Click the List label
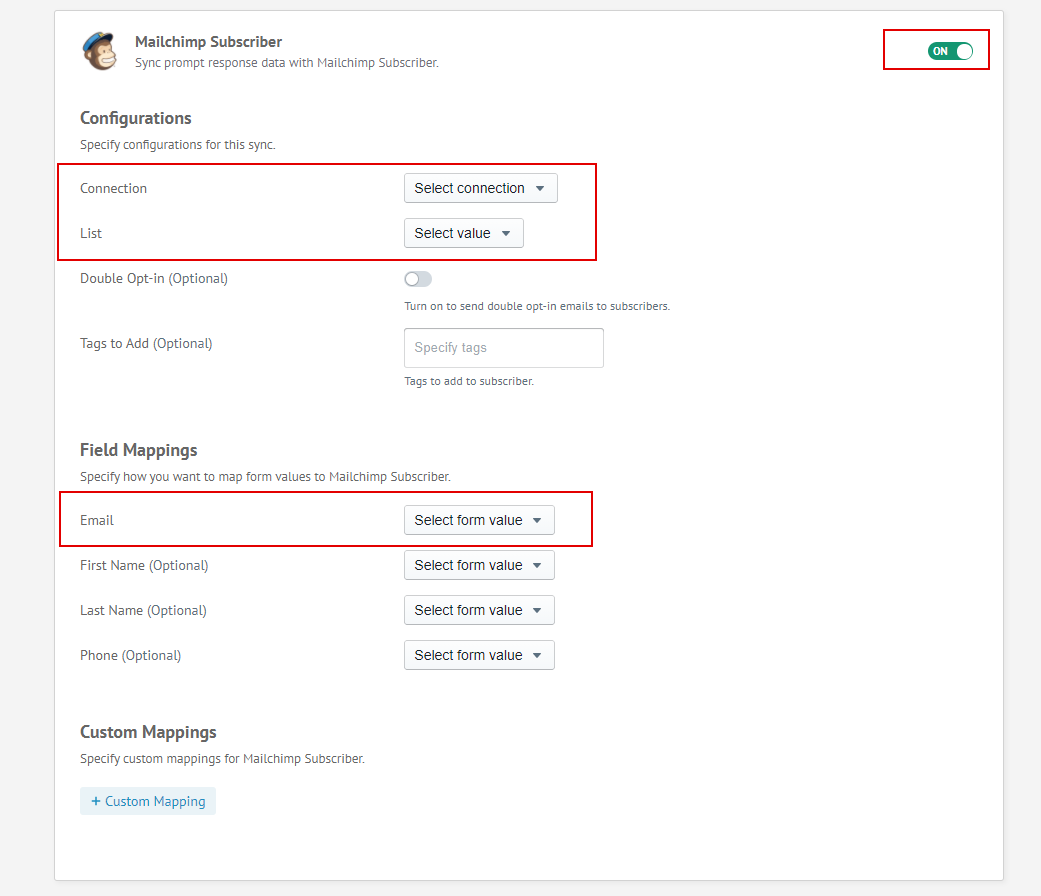Screen dimensions: 1041x896 coord(91,234)
